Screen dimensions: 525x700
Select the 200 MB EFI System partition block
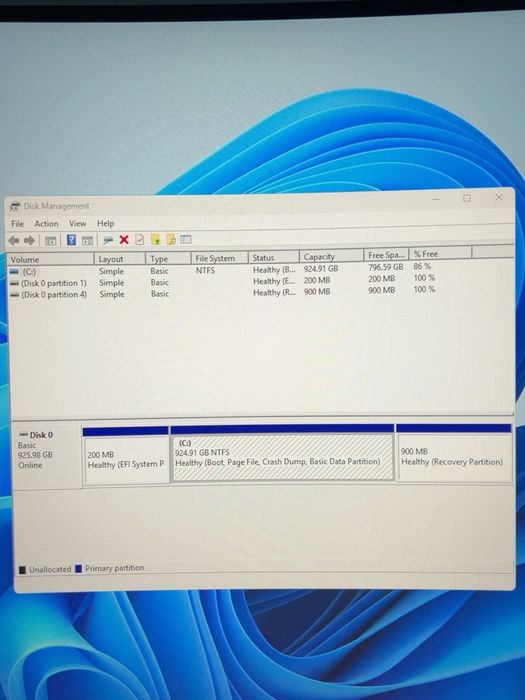pos(126,455)
